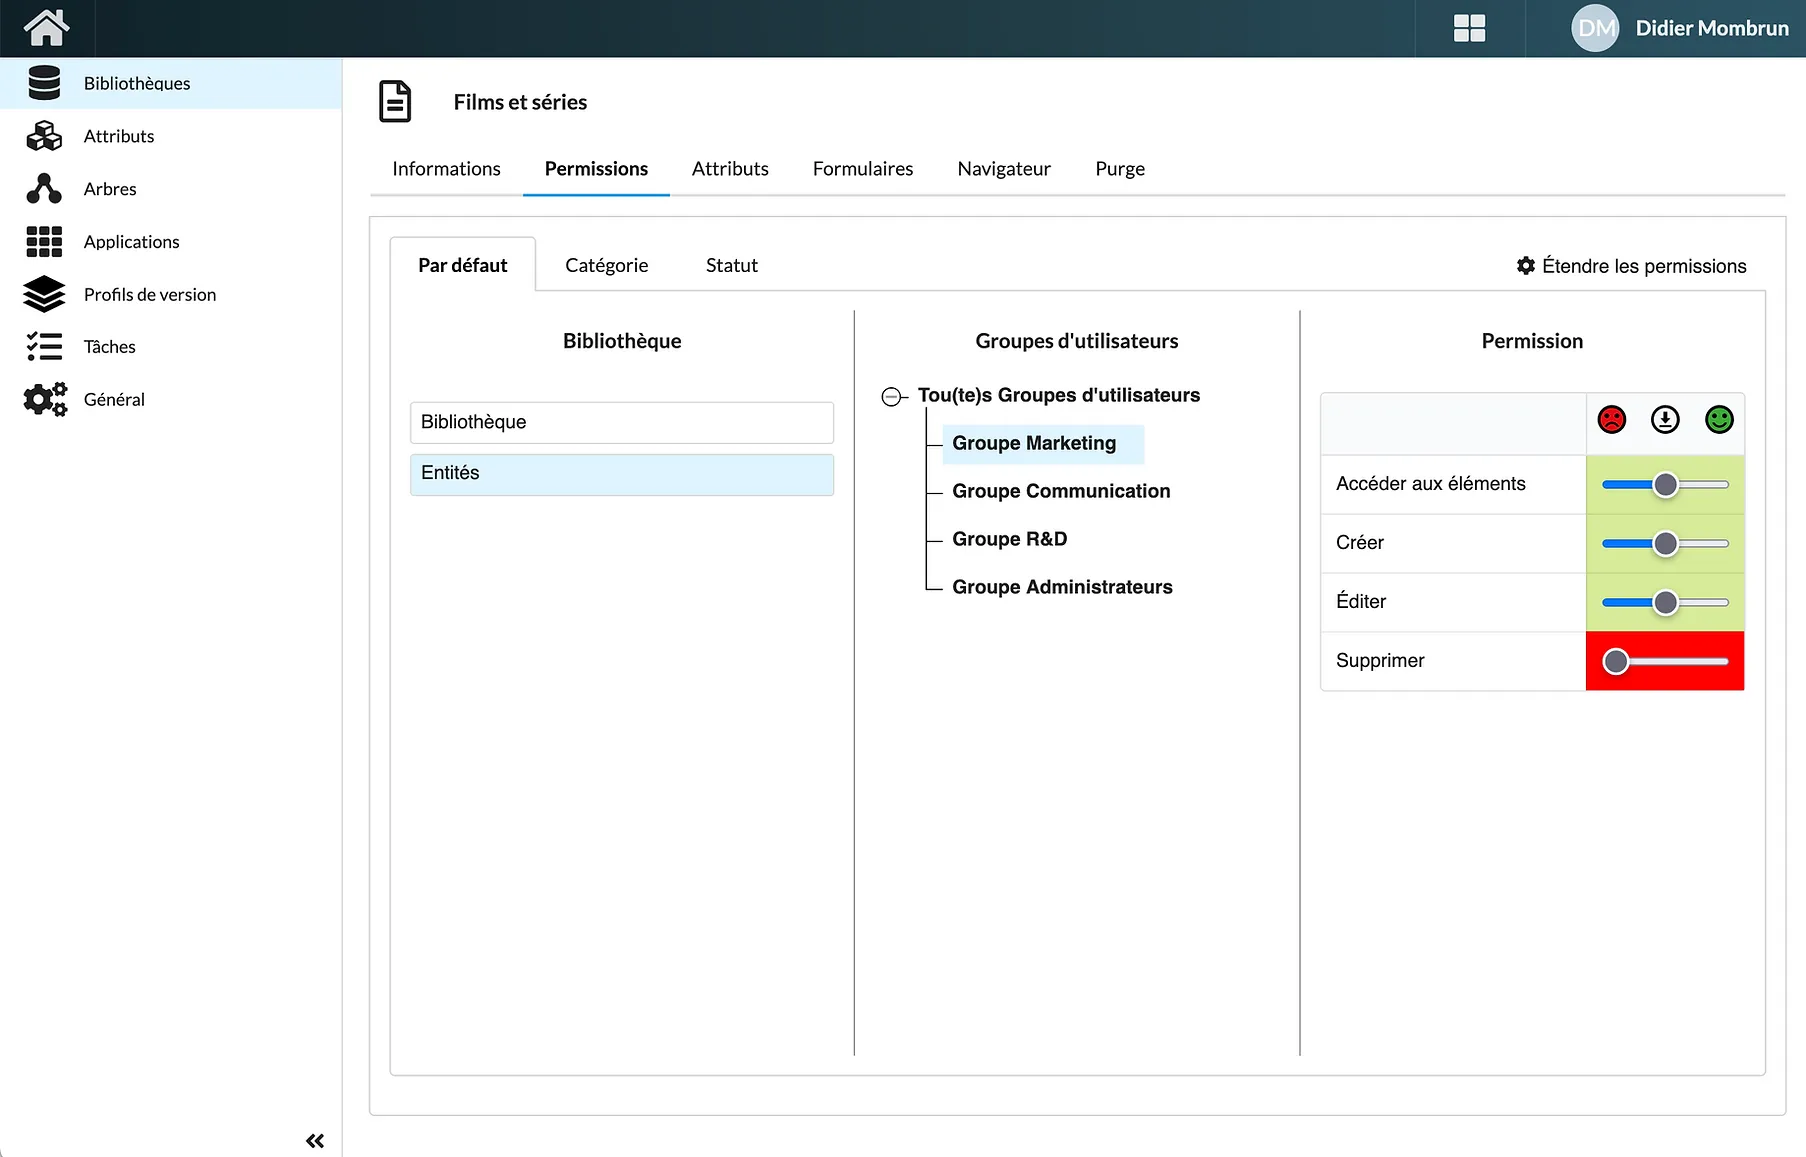Select Tou(te)s Groupes d'utilisateurs
This screenshot has height=1157, width=1806.
(1059, 395)
